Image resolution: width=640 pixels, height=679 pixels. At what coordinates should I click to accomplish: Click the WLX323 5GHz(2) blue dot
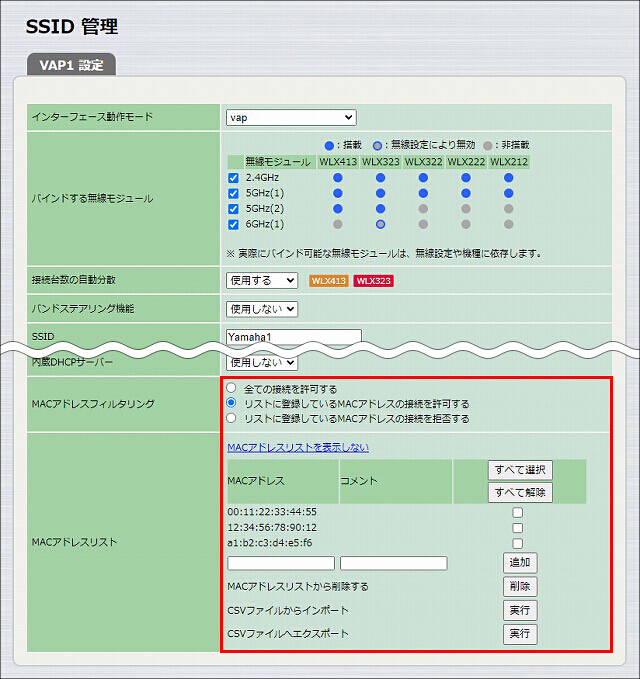(380, 209)
